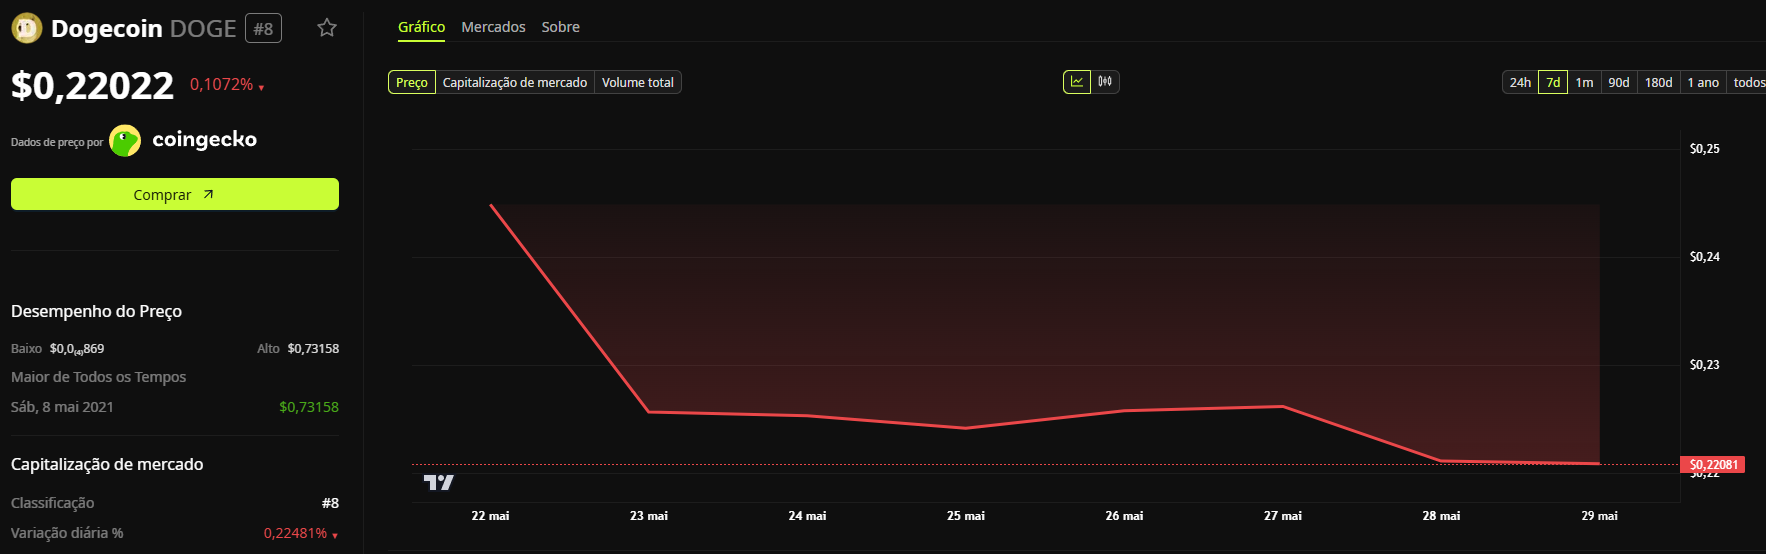Screen dimensions: 1766x554
Task: Add Dogecoin to favorites with star icon
Action: point(327,28)
